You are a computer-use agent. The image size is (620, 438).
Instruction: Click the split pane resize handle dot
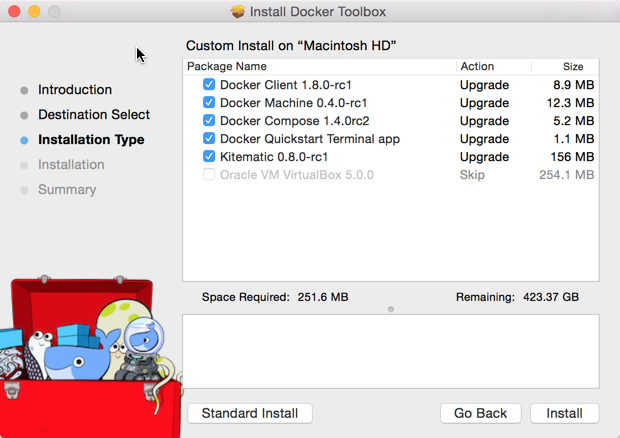tap(391, 309)
